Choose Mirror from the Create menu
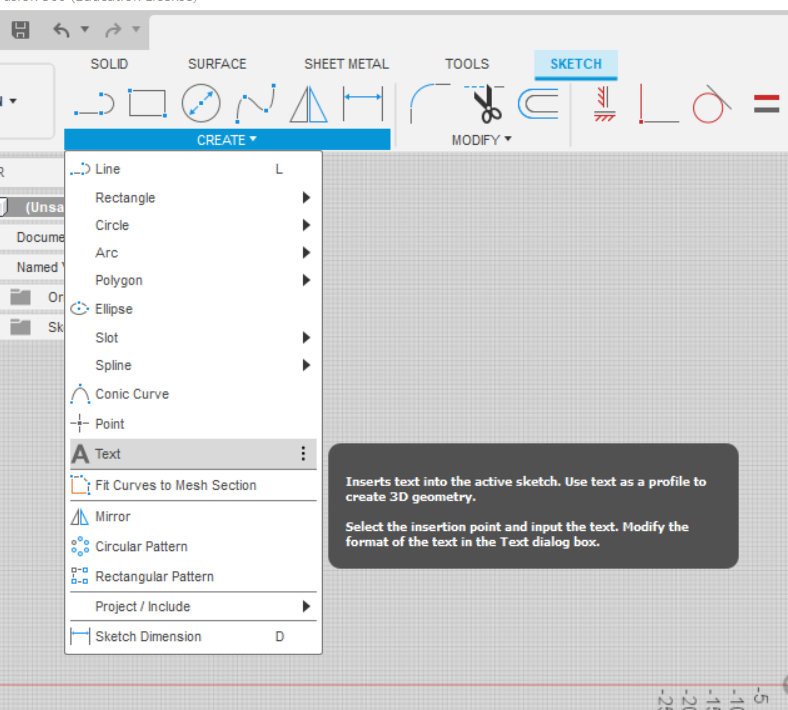The image size is (788, 710). (x=193, y=517)
